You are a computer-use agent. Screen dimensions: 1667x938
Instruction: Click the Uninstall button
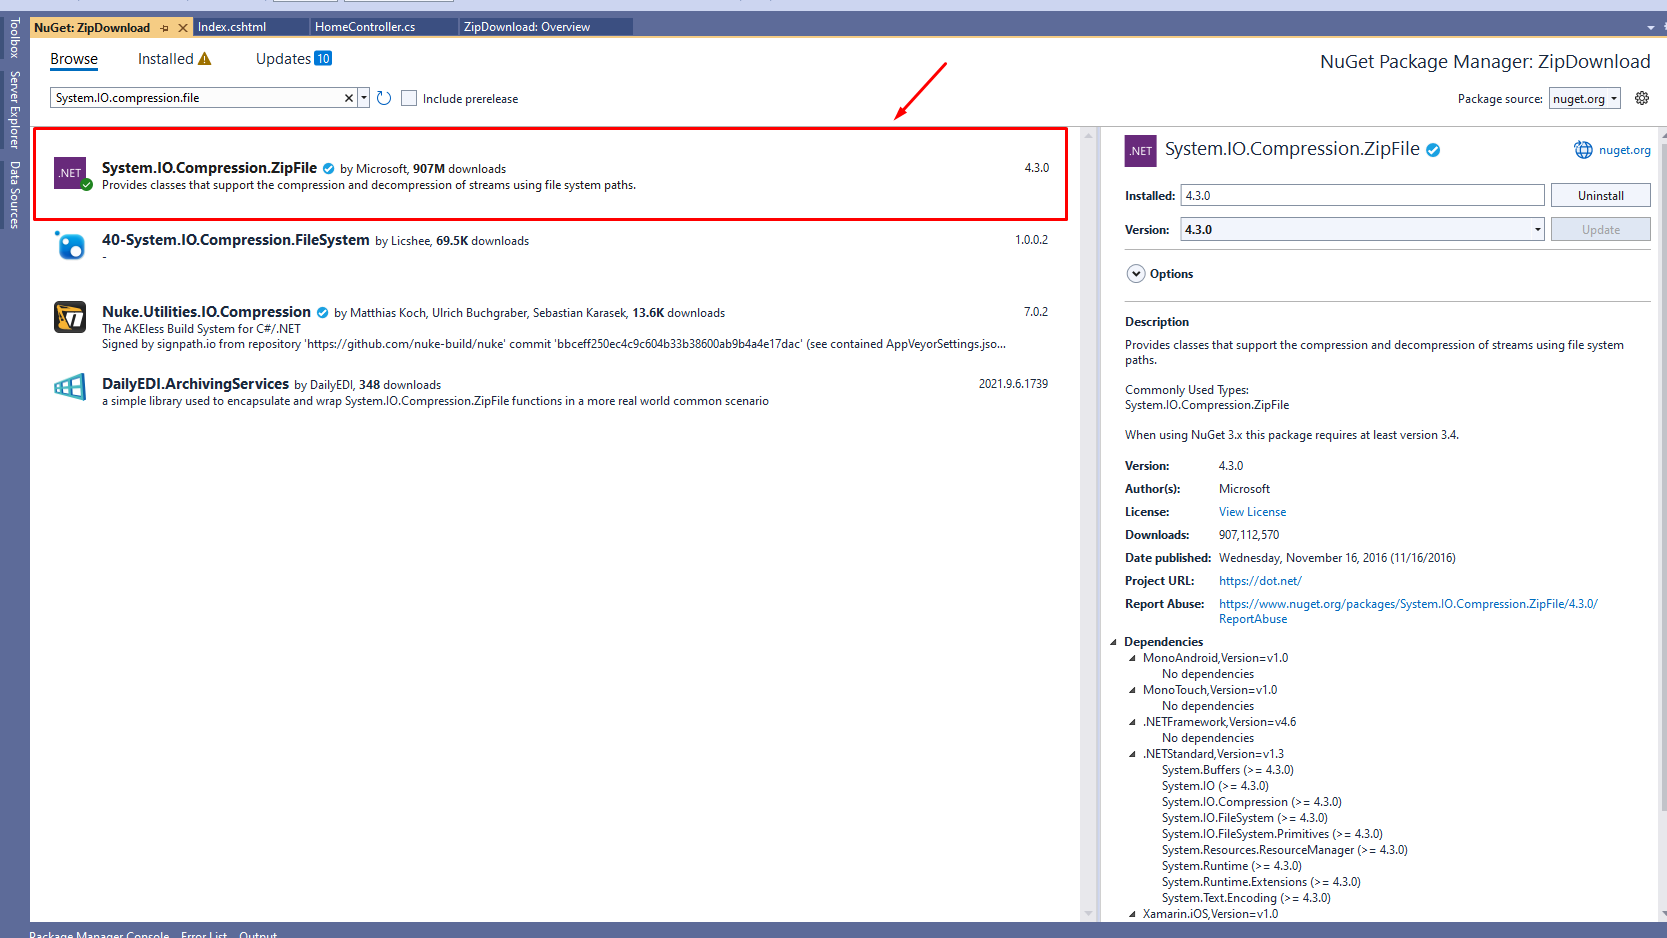coord(1600,196)
